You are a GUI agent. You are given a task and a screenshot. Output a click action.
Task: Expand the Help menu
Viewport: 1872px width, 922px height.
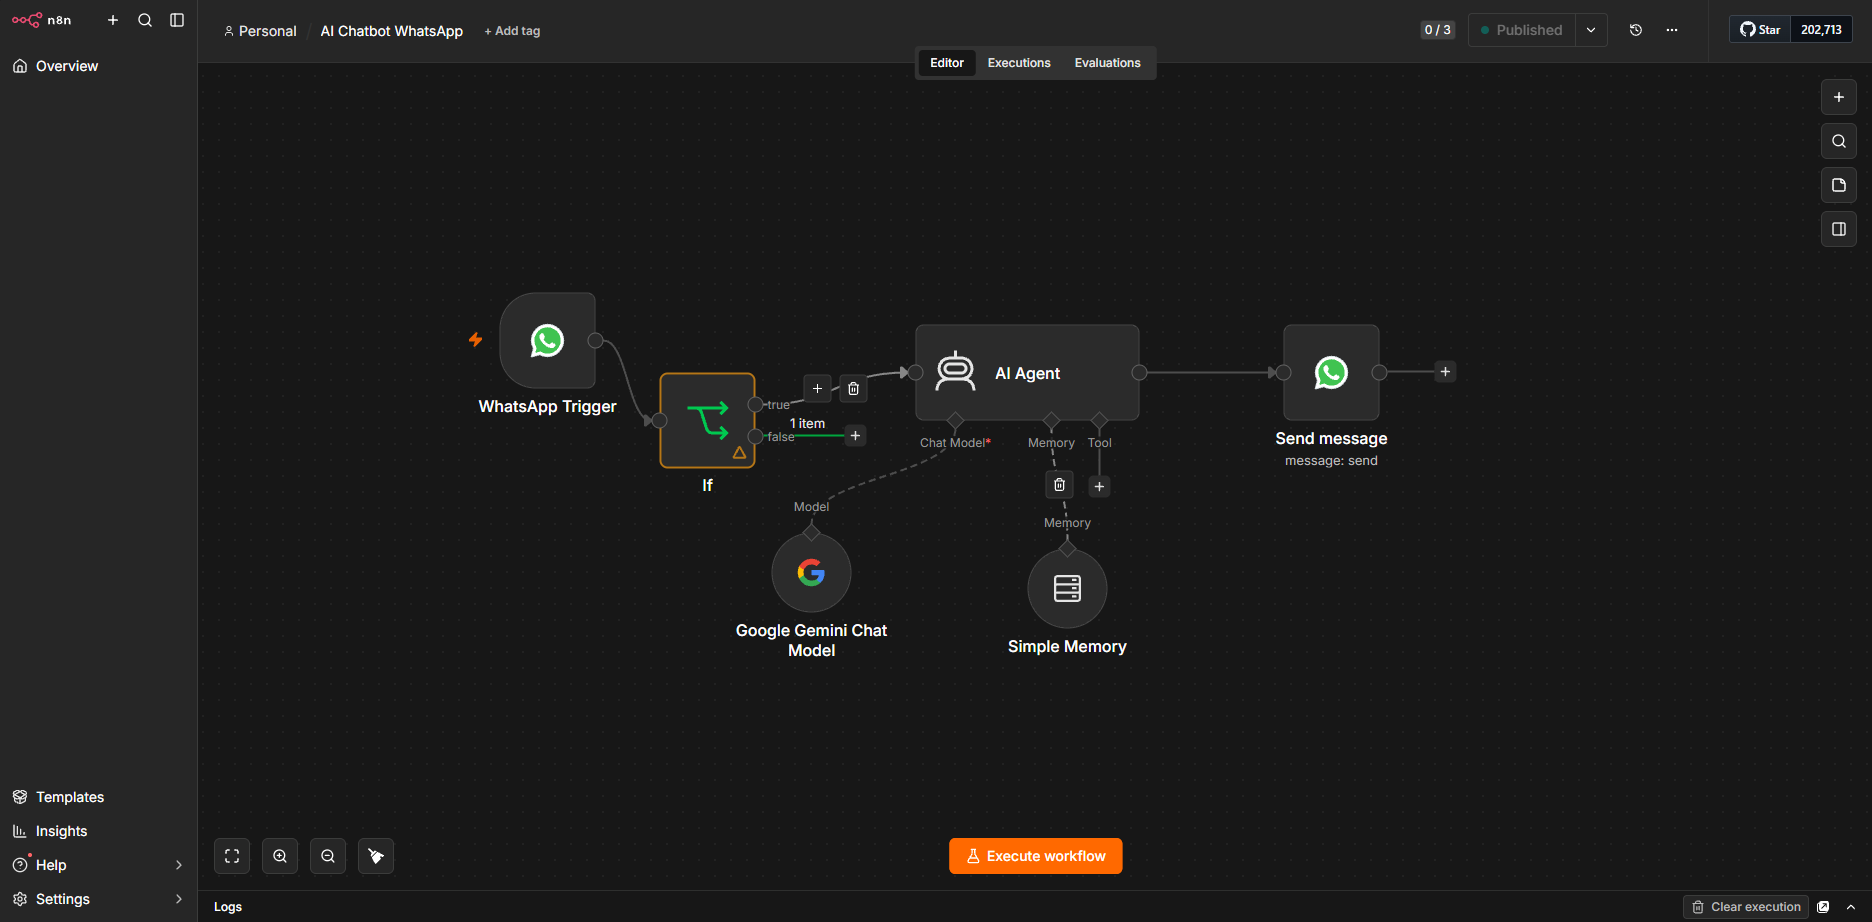click(x=98, y=865)
